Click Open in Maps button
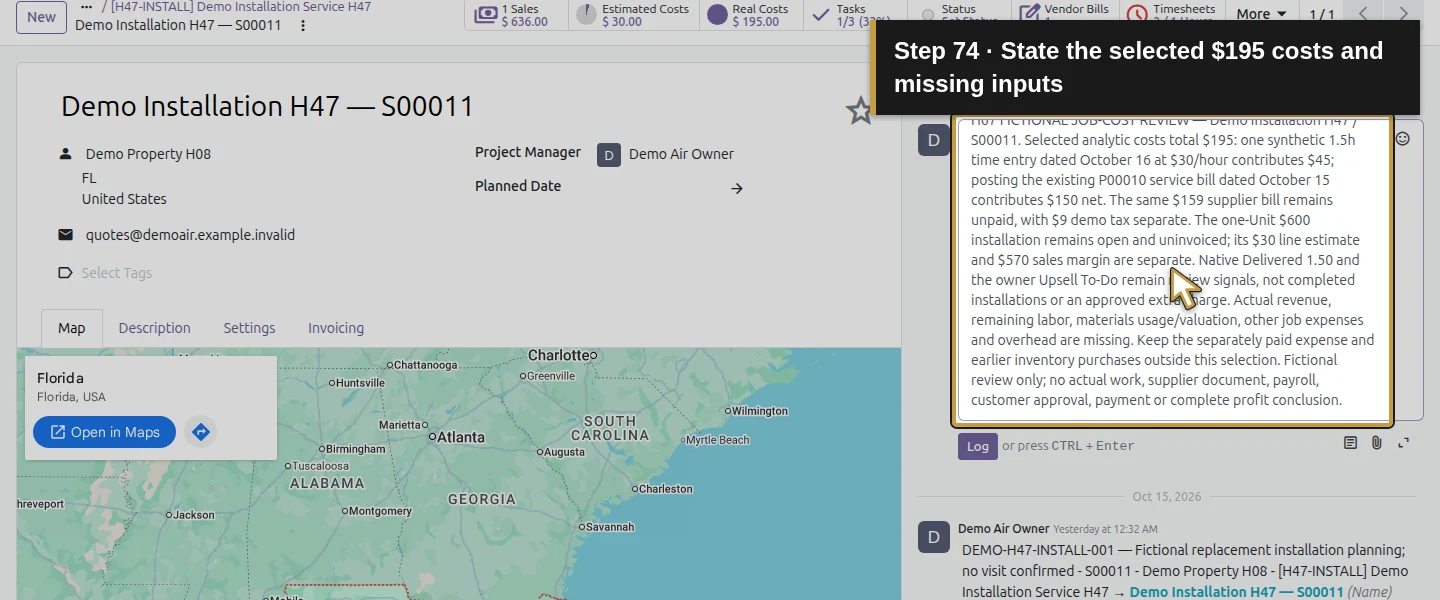This screenshot has width=1440, height=600. (104, 432)
